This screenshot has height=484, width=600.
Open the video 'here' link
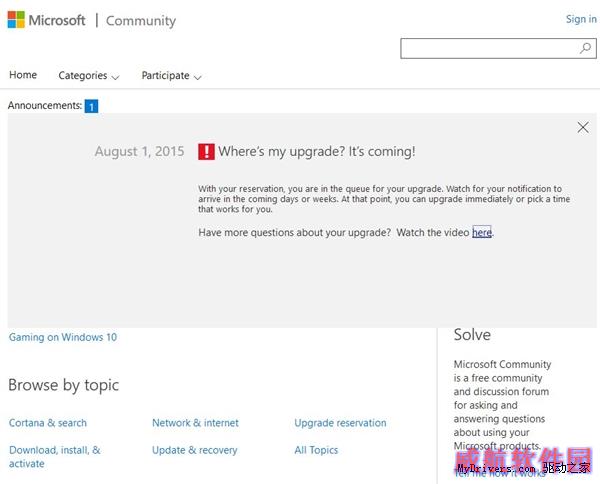[x=481, y=232]
